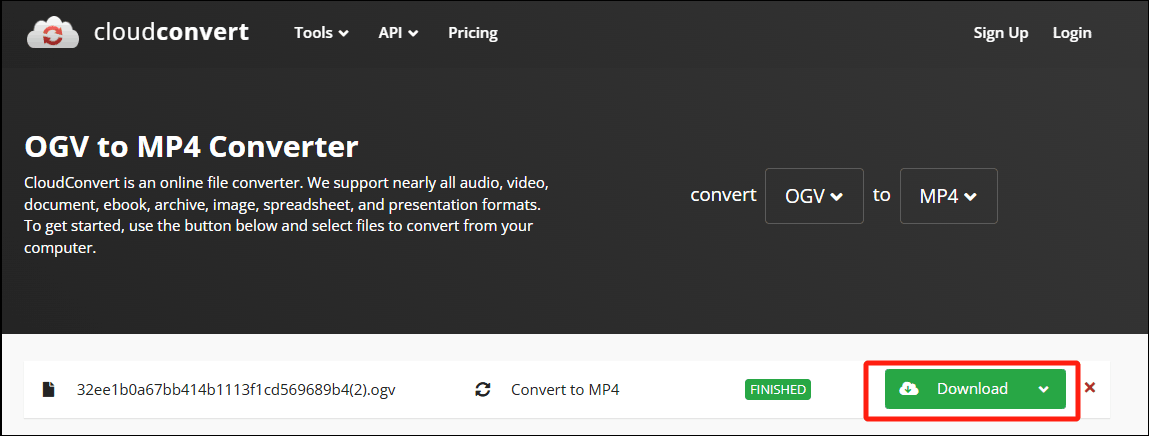Click the file document icon beside the filename

(48, 389)
